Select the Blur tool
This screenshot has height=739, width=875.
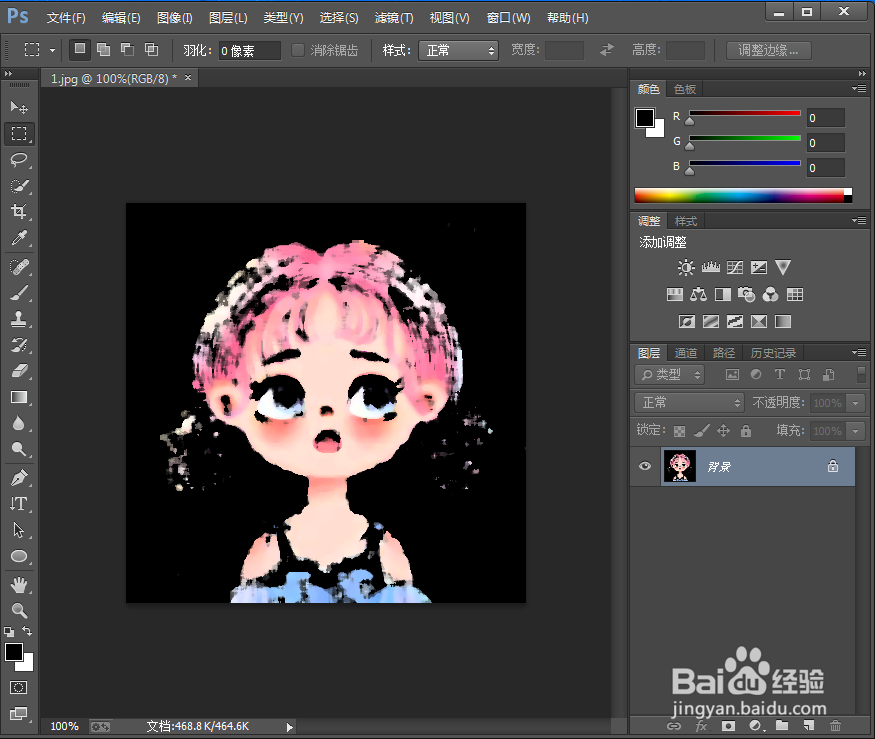(19, 423)
